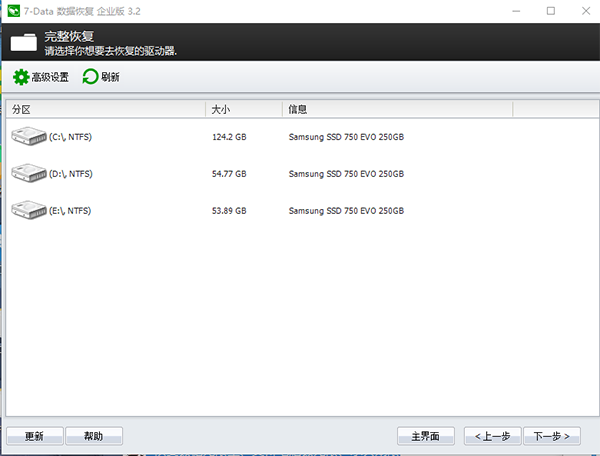Screen dimensions: 600x456
Task: Click the (C:\, NTFS) partition label
Action: point(70,137)
